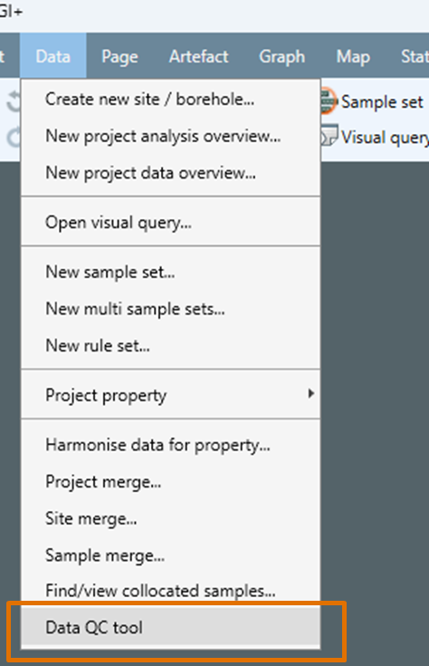Screen dimensions: 429x666
Task: Click the redo arrow icon
Action: click(14, 137)
